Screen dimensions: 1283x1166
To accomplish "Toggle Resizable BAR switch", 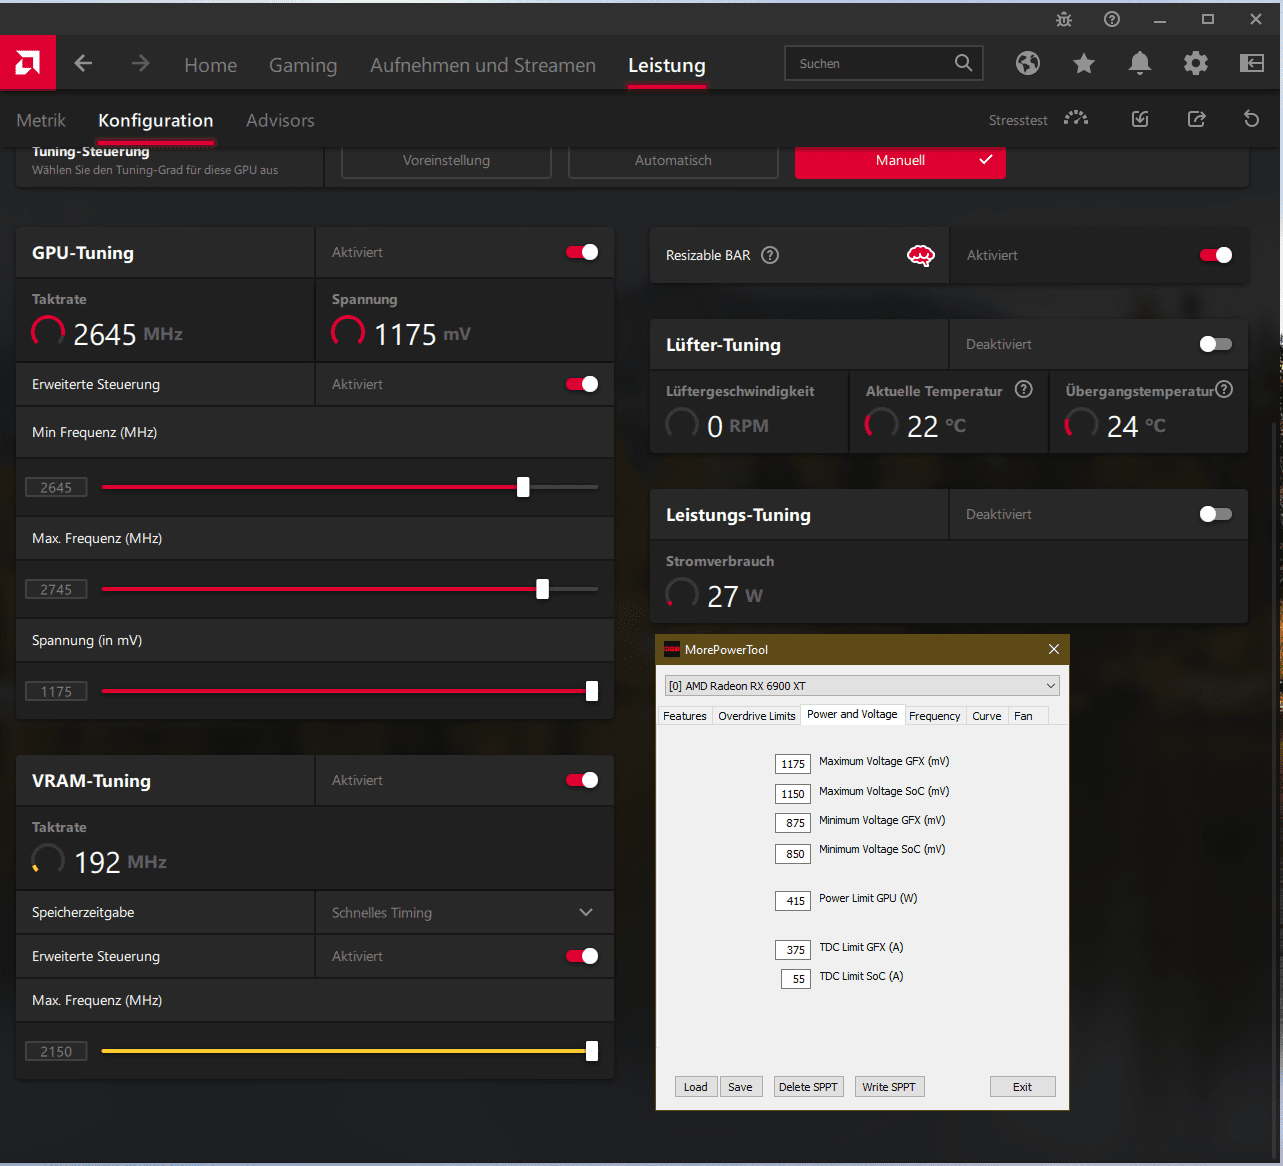I will 1216,255.
